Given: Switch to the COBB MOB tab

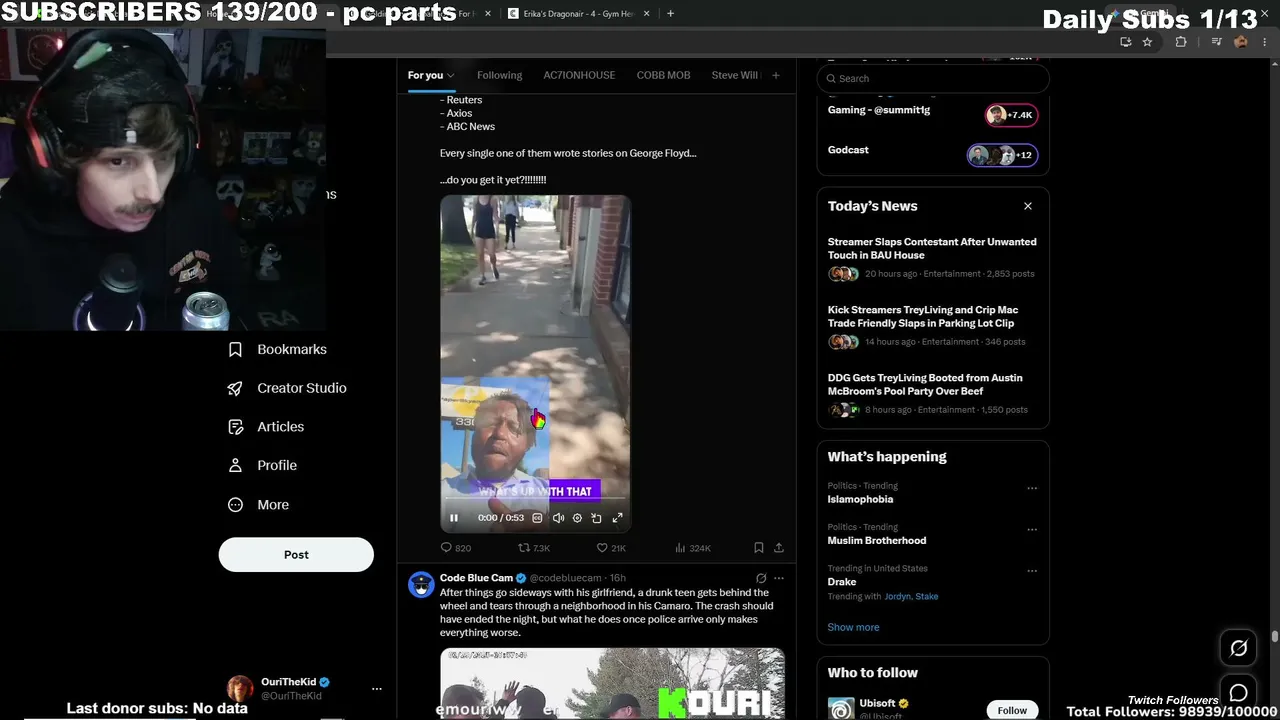Looking at the screenshot, I should [x=663, y=75].
